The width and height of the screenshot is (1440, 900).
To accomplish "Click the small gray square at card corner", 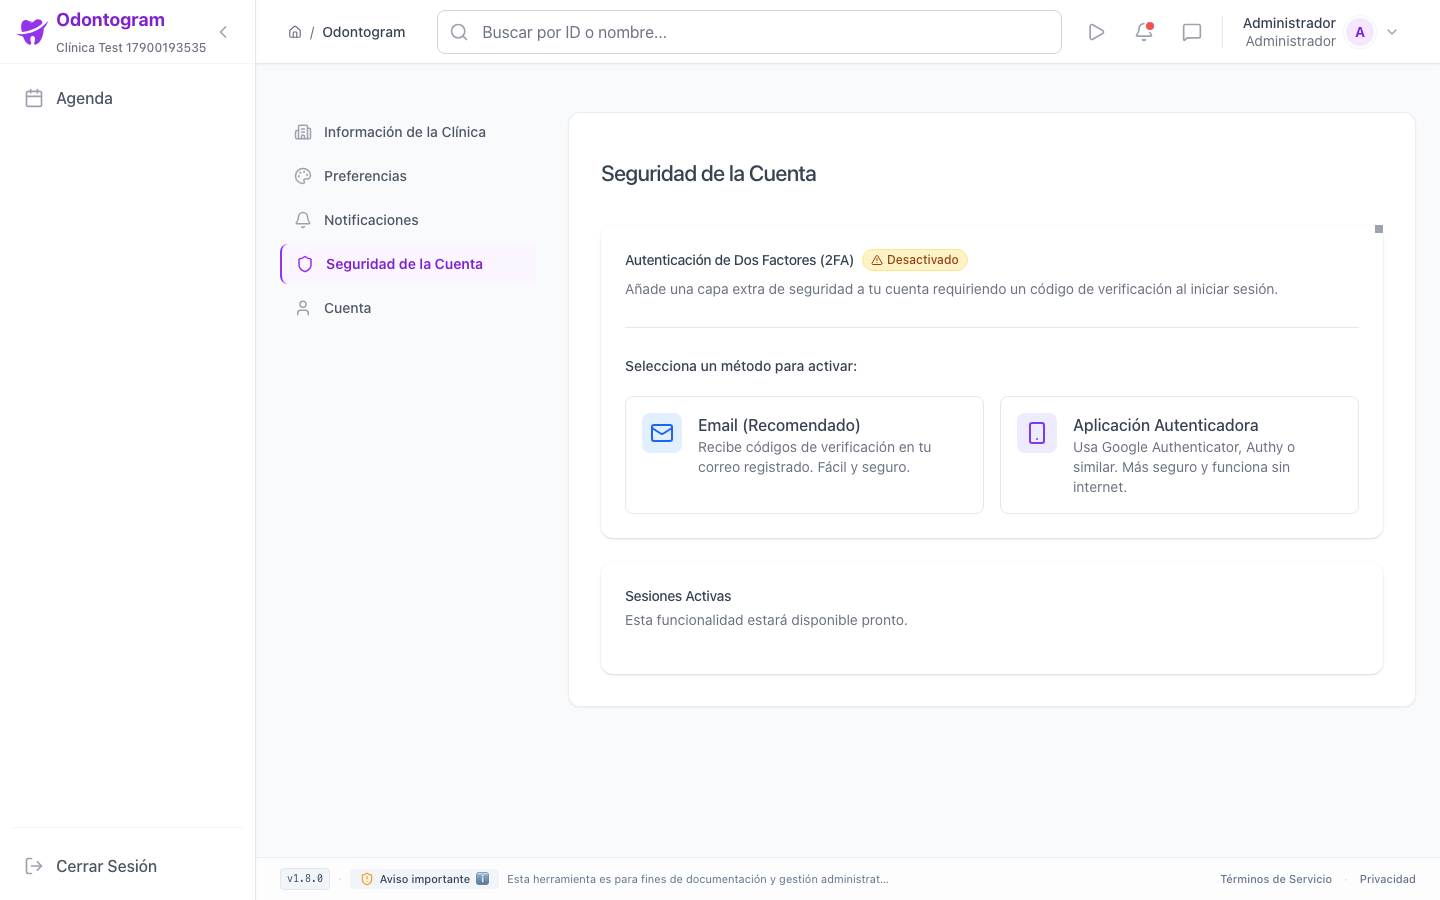I will (1379, 229).
